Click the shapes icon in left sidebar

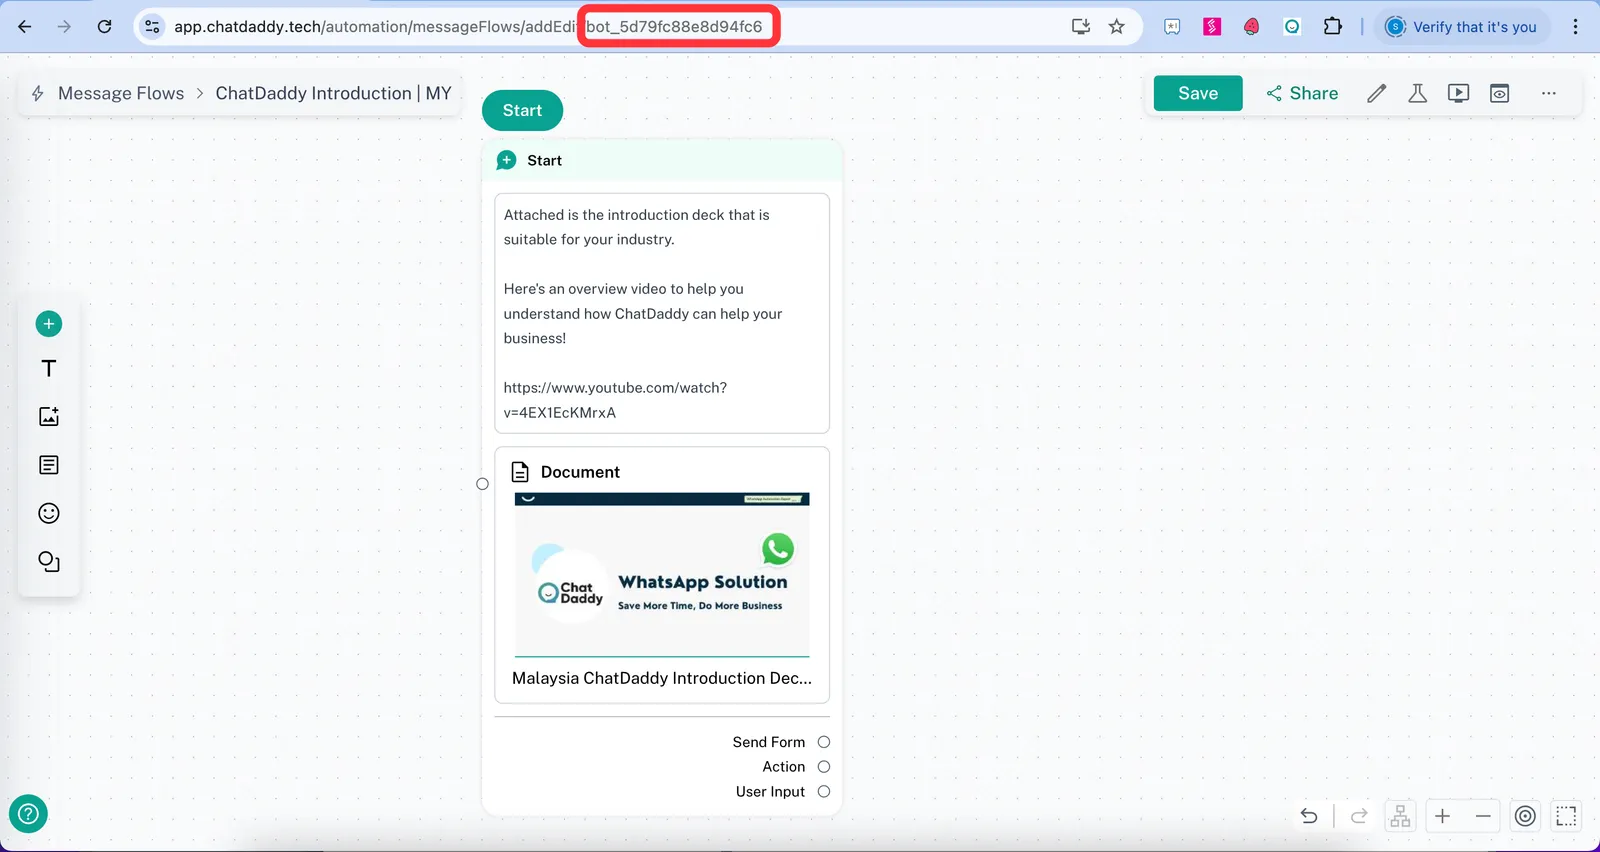coord(49,562)
